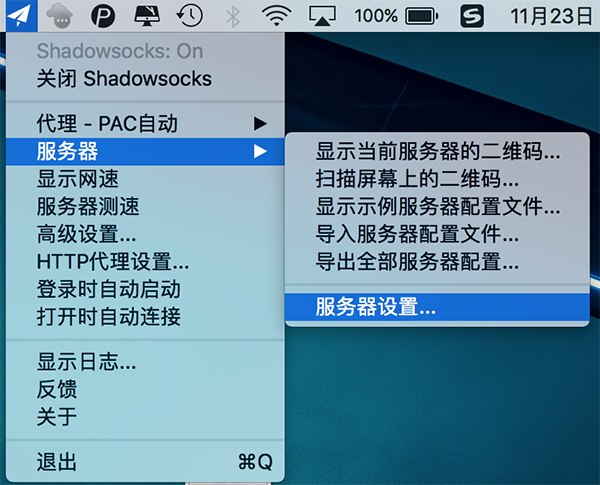Choose 退出 to quit the app
This screenshot has width=600, height=485.
(145, 462)
